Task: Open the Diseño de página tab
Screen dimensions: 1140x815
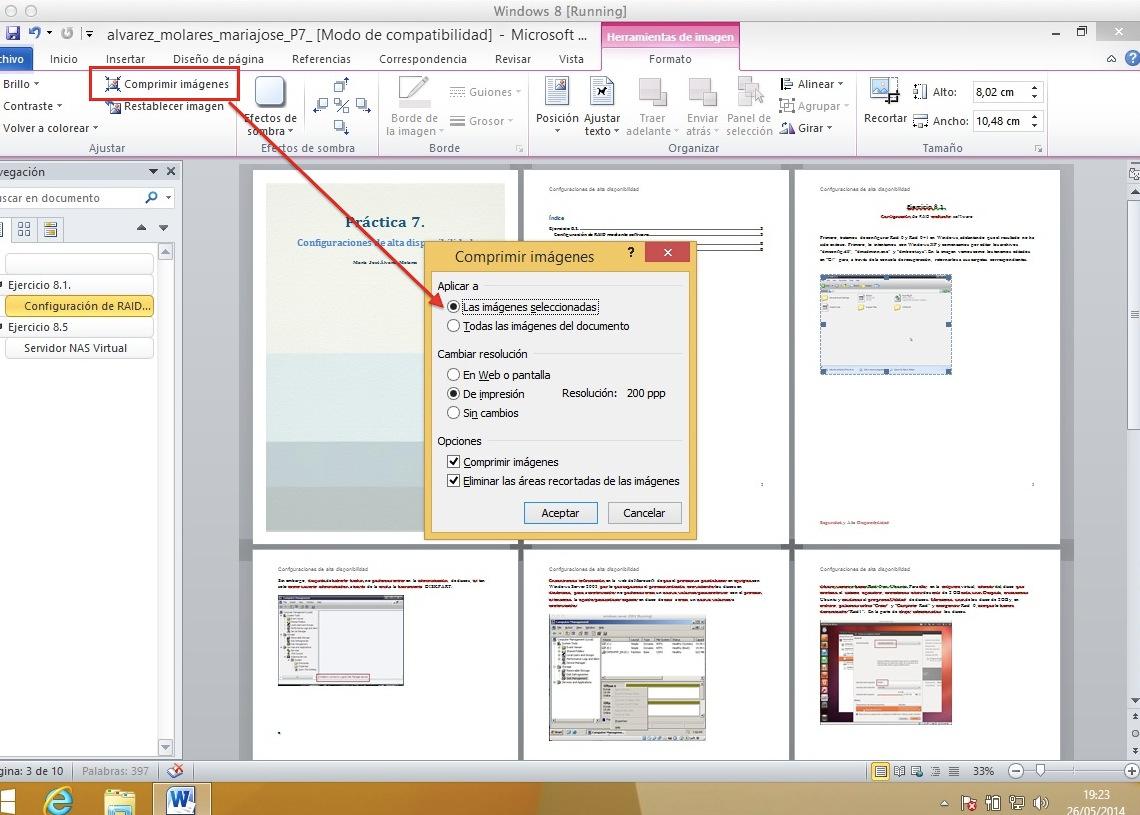Action: [218, 59]
